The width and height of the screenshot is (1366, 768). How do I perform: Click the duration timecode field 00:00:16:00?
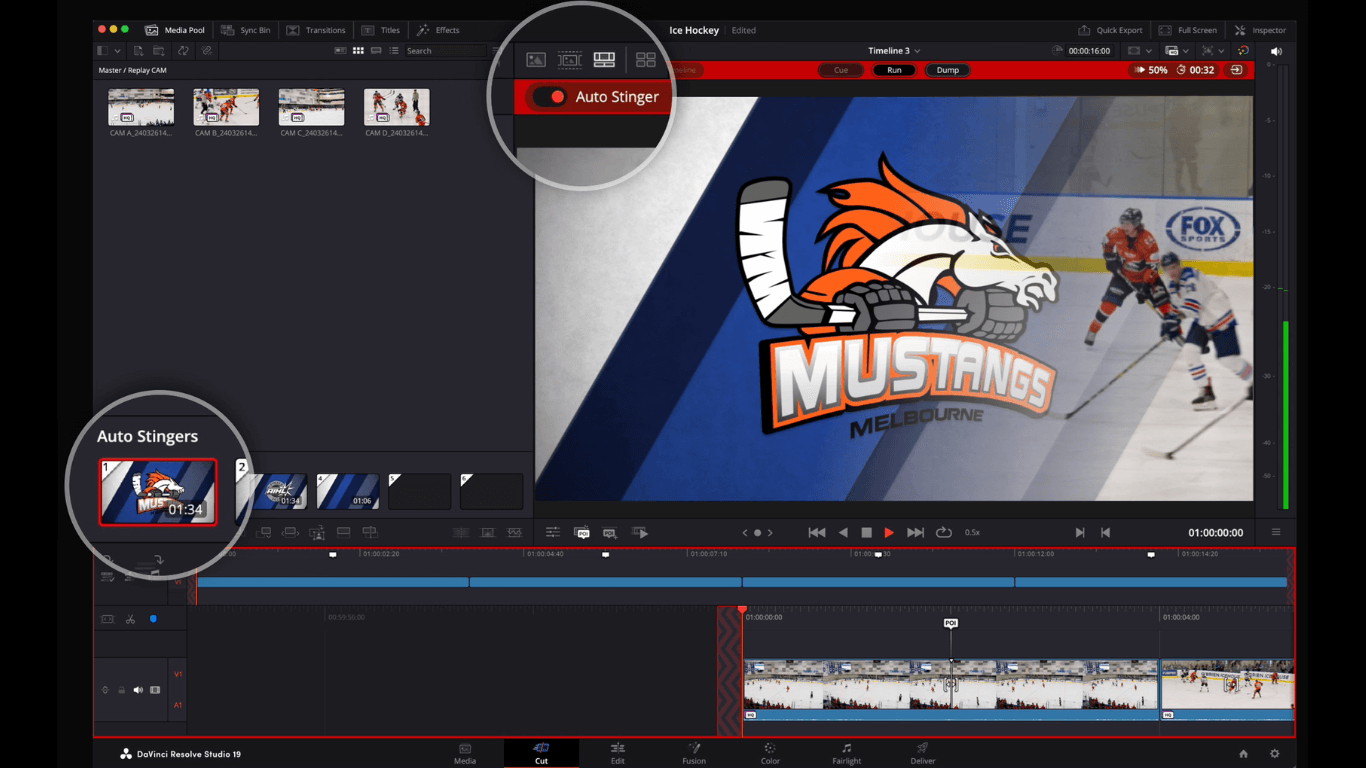click(1089, 50)
